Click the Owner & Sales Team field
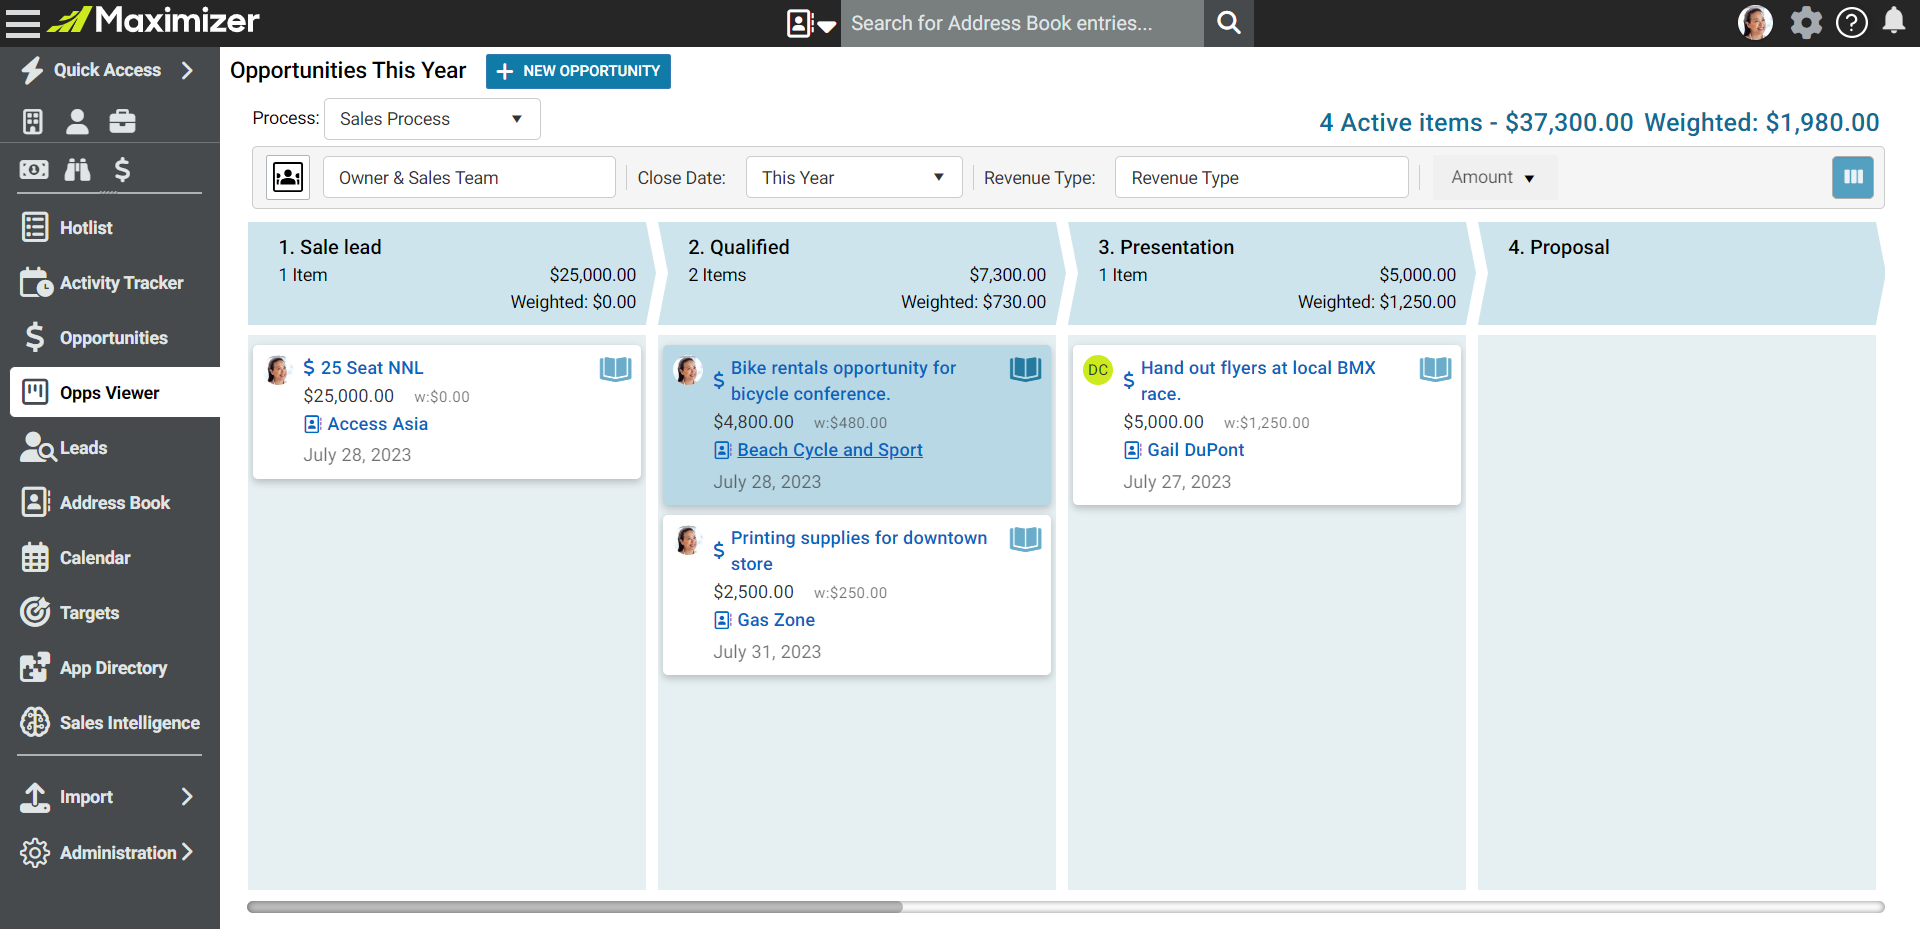Viewport: 1920px width, 929px height. [x=469, y=178]
